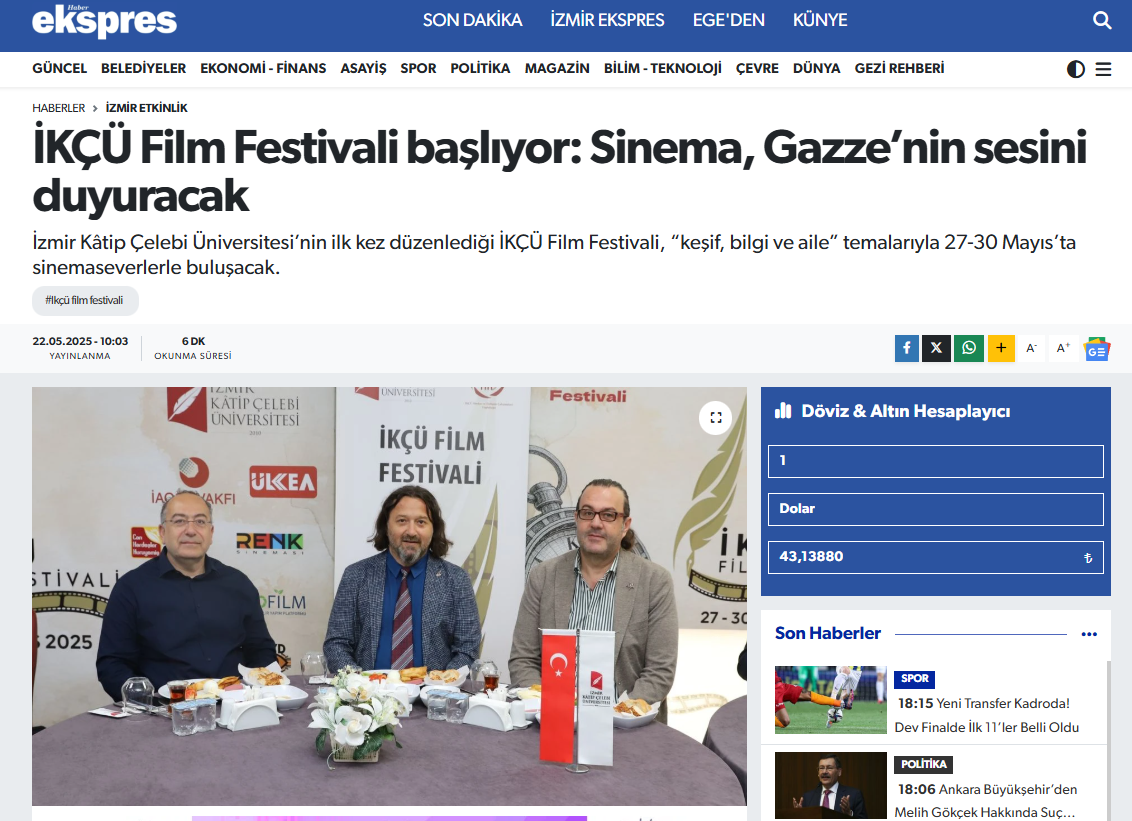Open the search magnifier icon
The image size is (1132, 821).
tap(1102, 20)
